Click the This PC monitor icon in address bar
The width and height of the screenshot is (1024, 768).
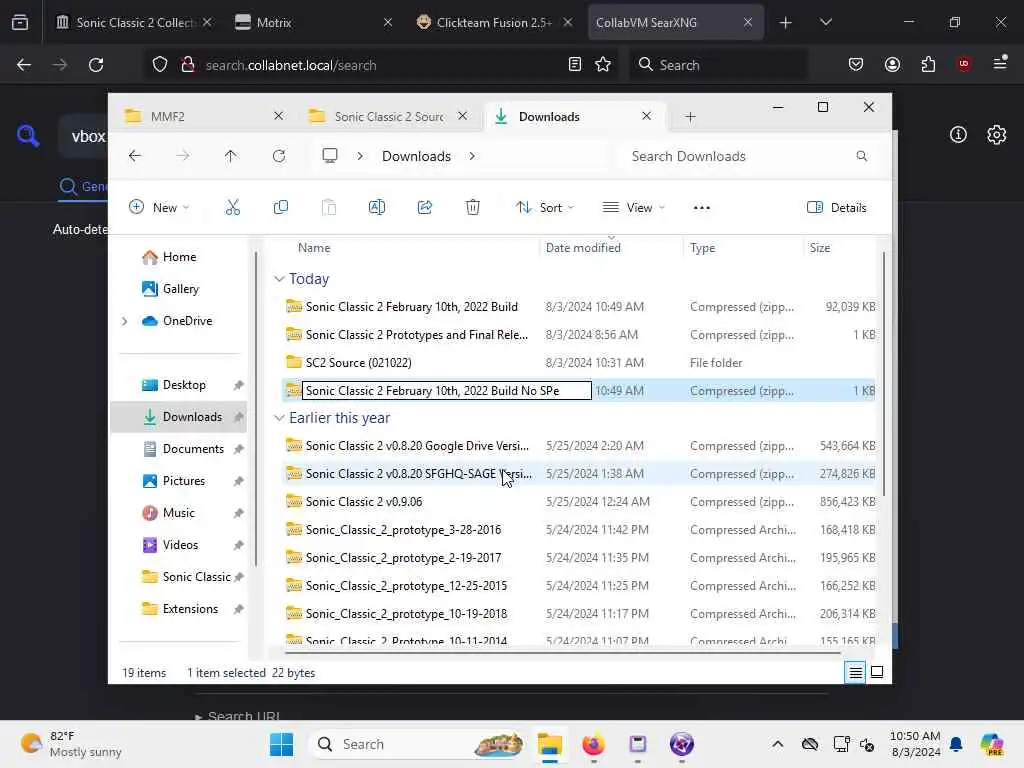(330, 156)
